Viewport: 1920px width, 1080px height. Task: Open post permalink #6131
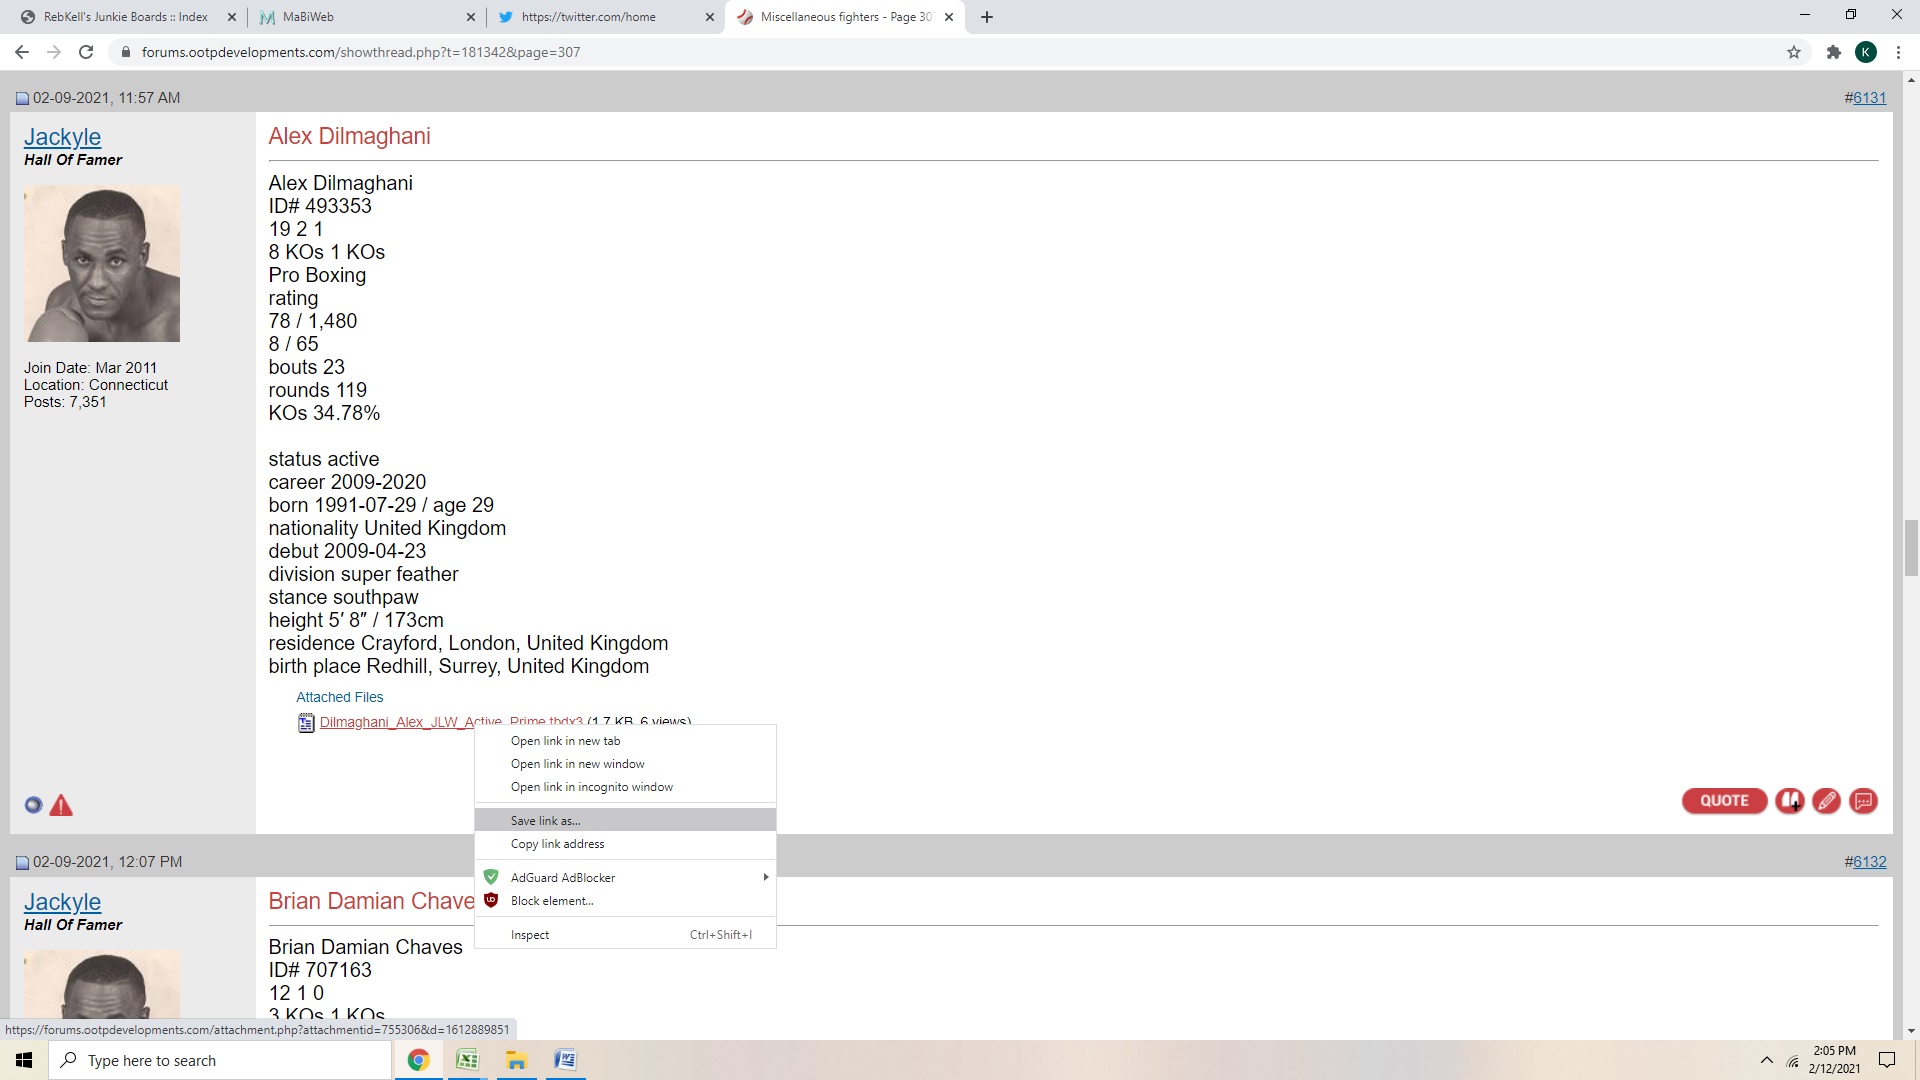tap(1869, 98)
